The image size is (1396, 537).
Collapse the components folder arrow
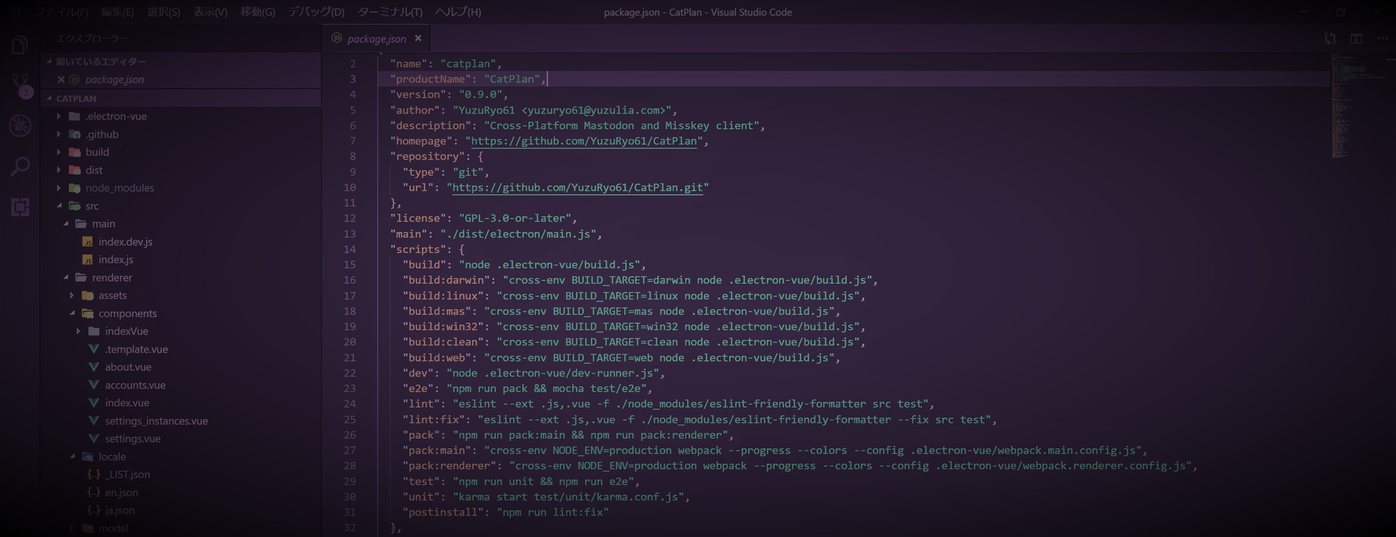coord(72,314)
